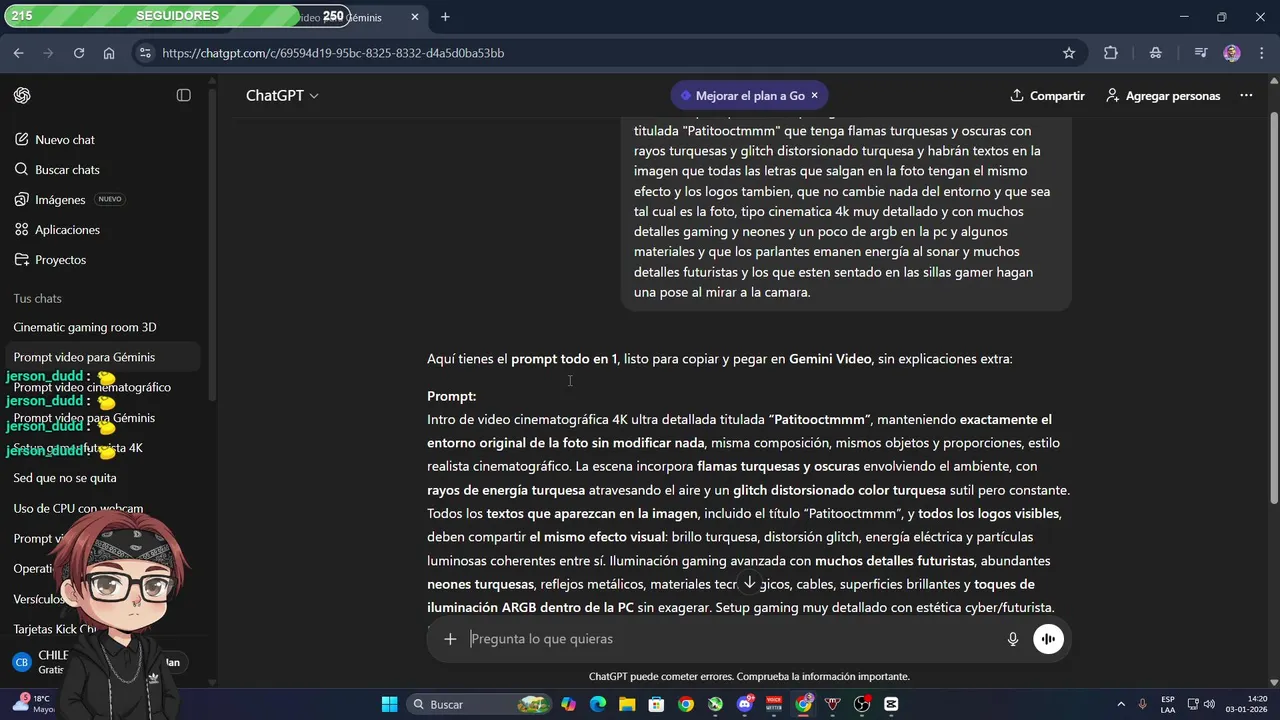Viewport: 1280px width, 720px height.
Task: Collapse the sidebar with the panel toggle icon
Action: pyautogui.click(x=183, y=95)
